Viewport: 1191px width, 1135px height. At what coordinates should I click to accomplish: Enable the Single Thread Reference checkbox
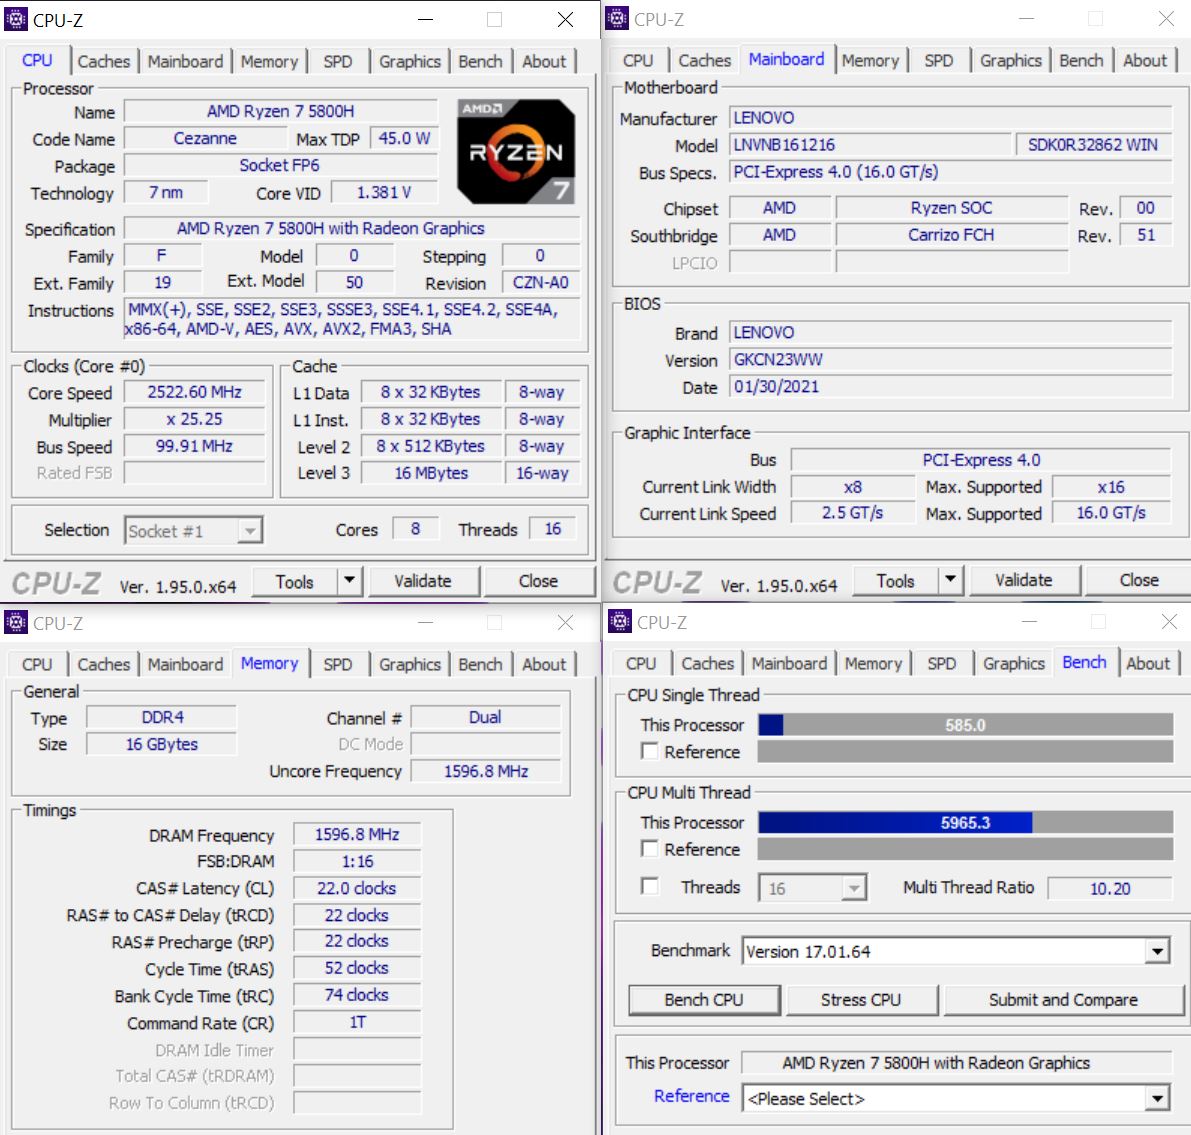(x=650, y=751)
